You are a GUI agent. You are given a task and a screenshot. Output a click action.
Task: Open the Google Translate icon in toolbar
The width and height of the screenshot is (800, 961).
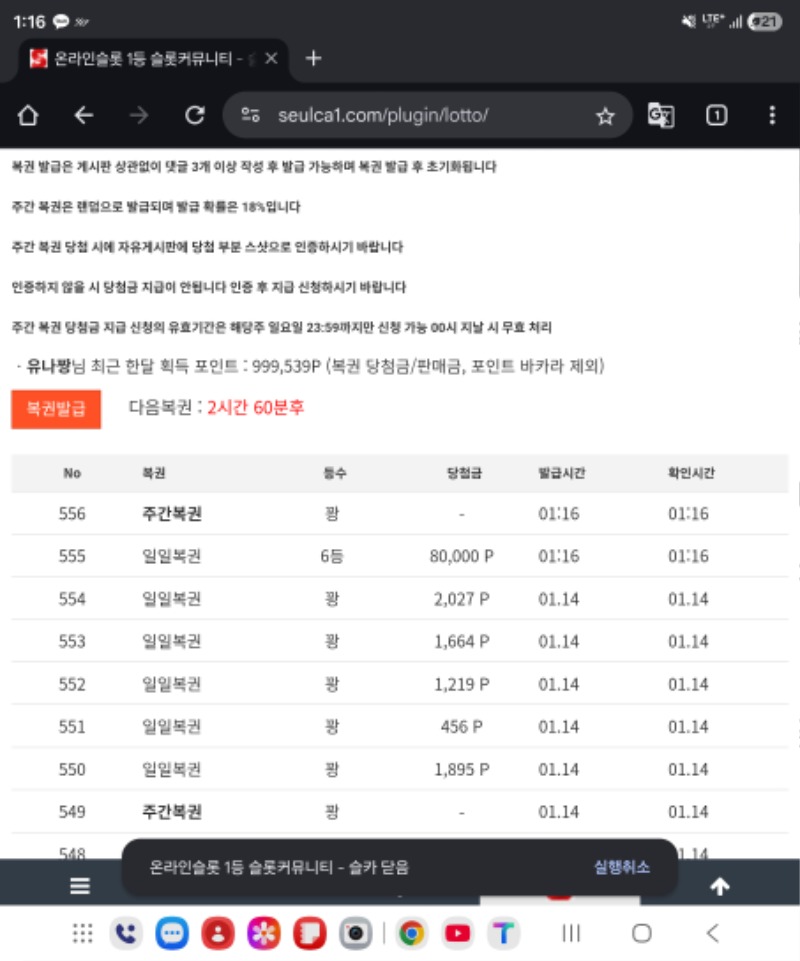(661, 116)
